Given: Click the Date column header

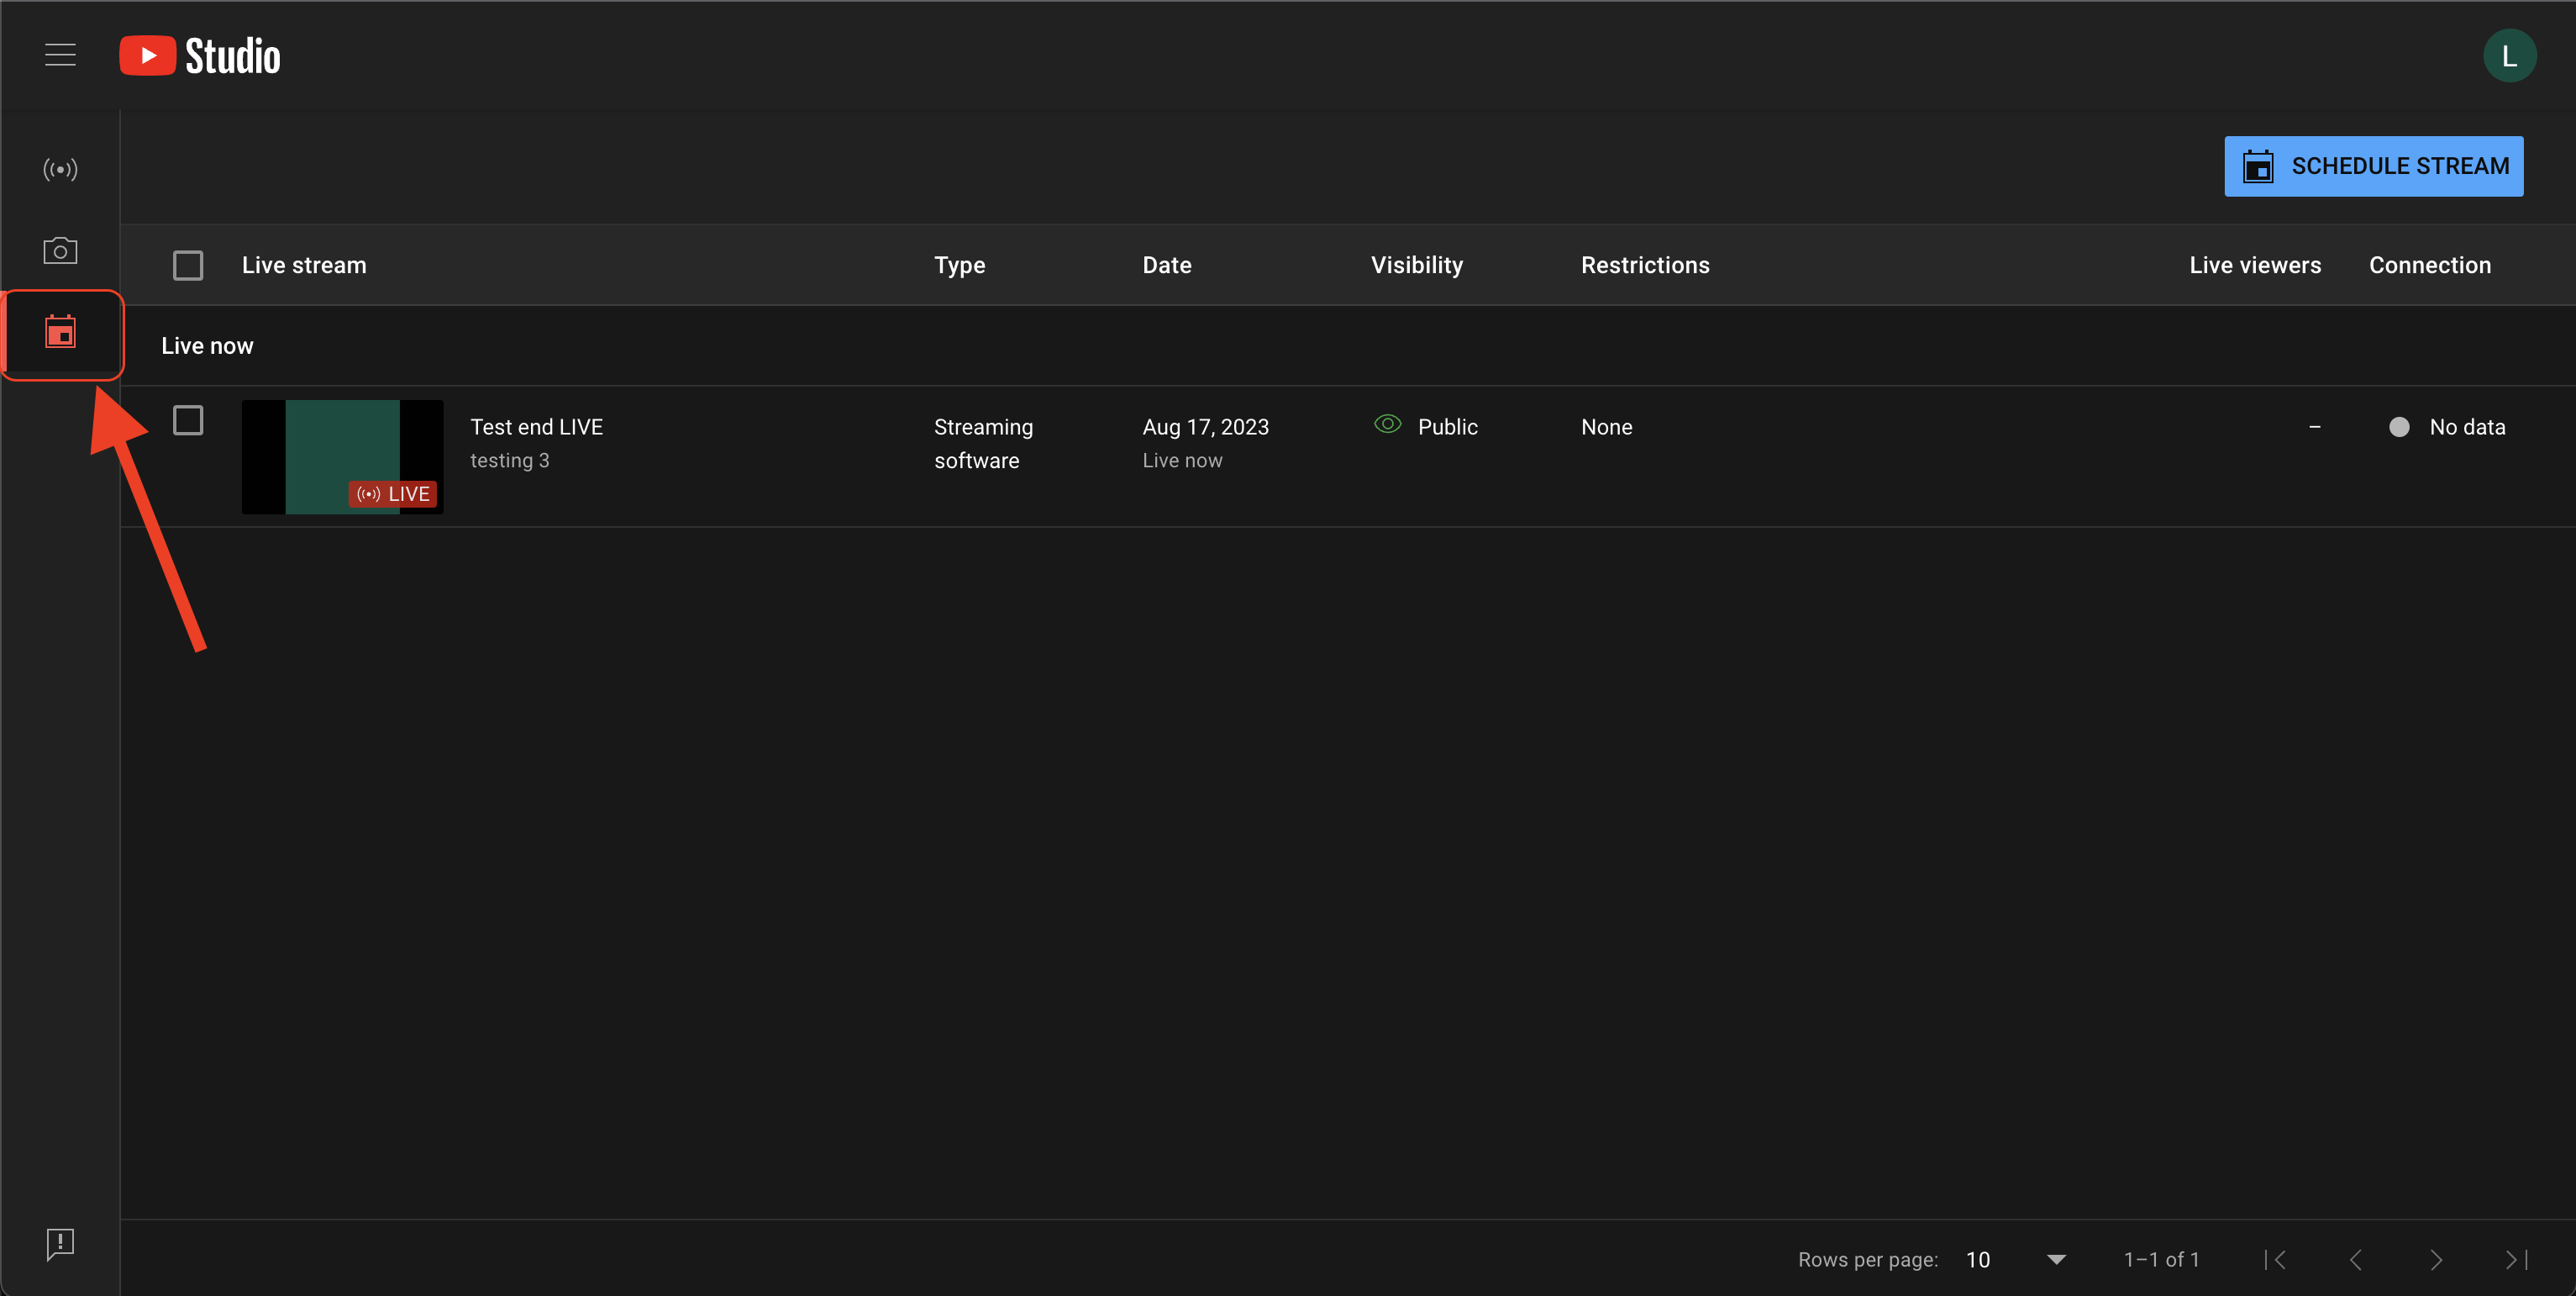Looking at the screenshot, I should [1166, 265].
